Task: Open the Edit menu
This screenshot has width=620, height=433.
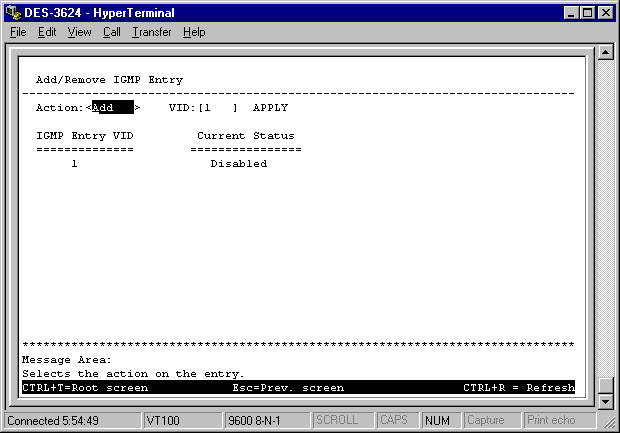Action: [47, 32]
